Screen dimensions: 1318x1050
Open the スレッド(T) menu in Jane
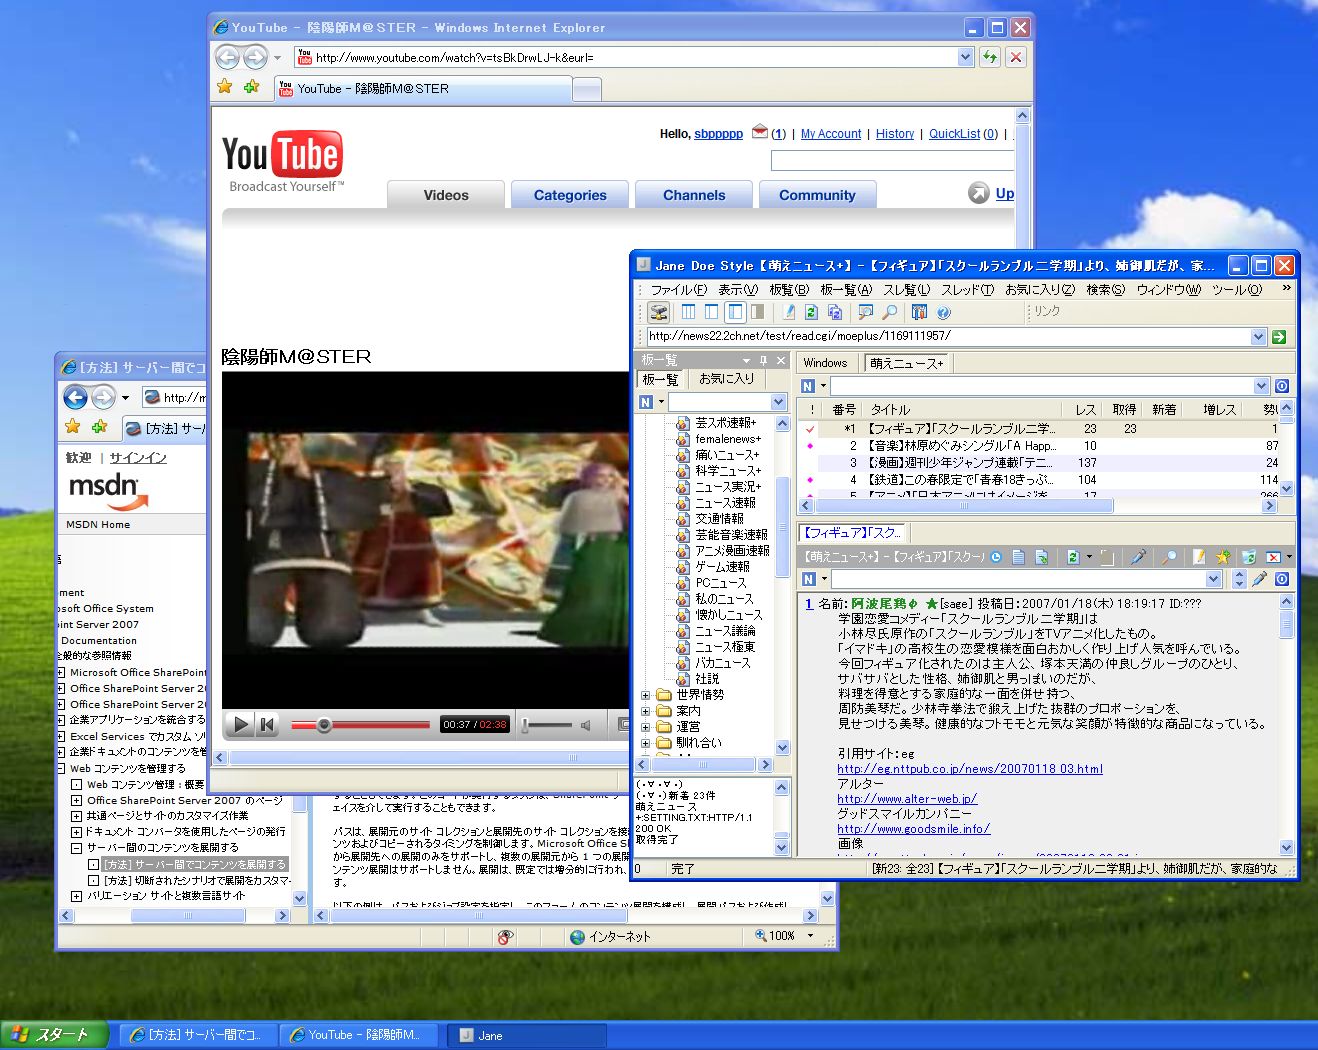click(x=967, y=290)
